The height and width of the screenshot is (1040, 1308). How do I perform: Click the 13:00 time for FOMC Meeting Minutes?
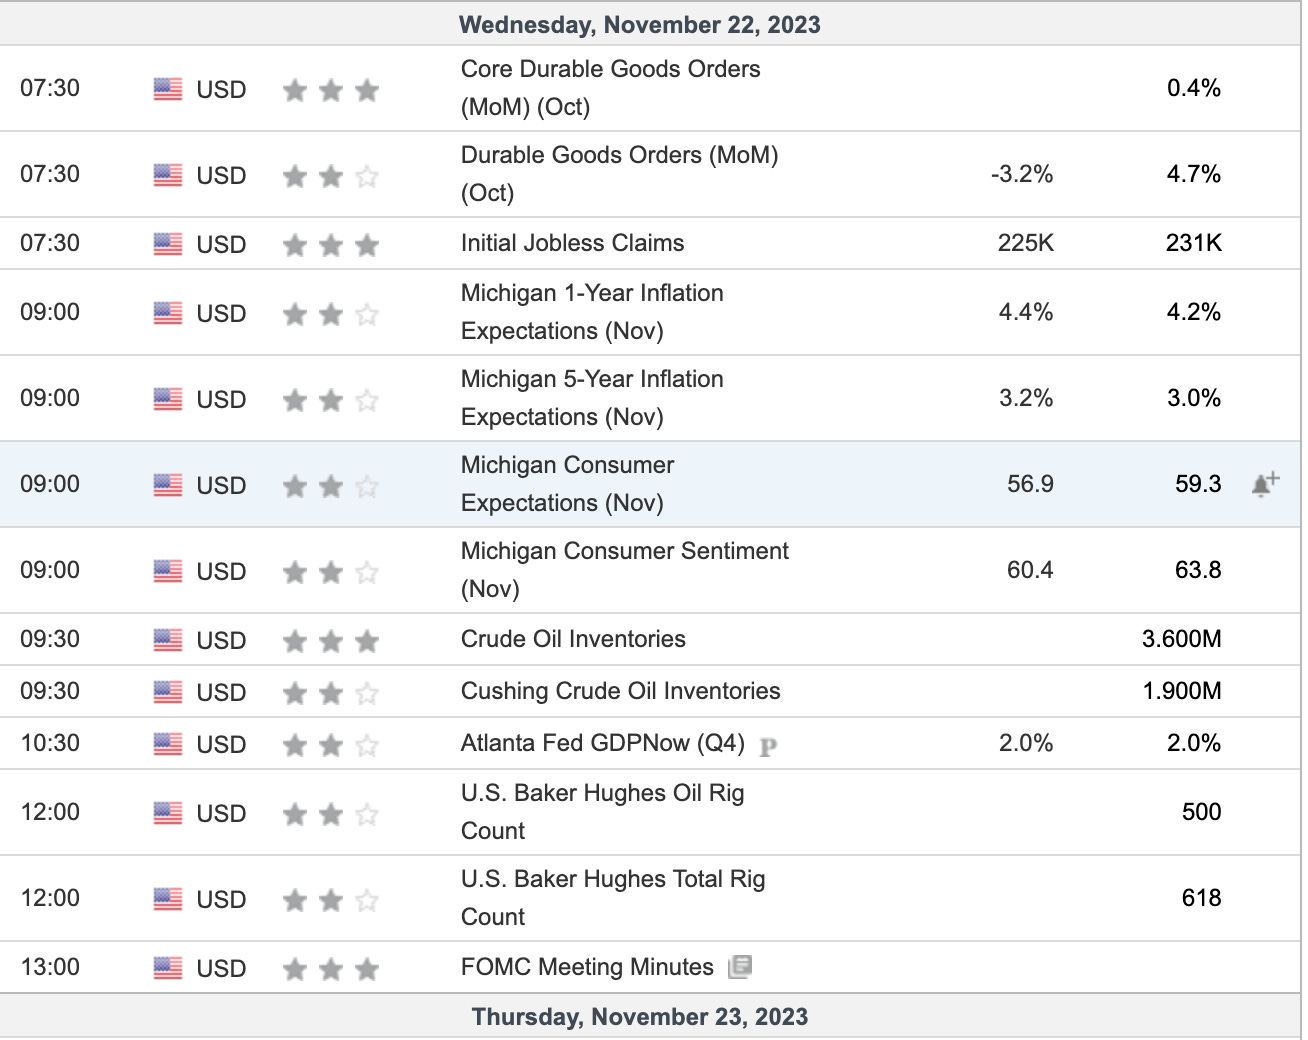(x=50, y=967)
